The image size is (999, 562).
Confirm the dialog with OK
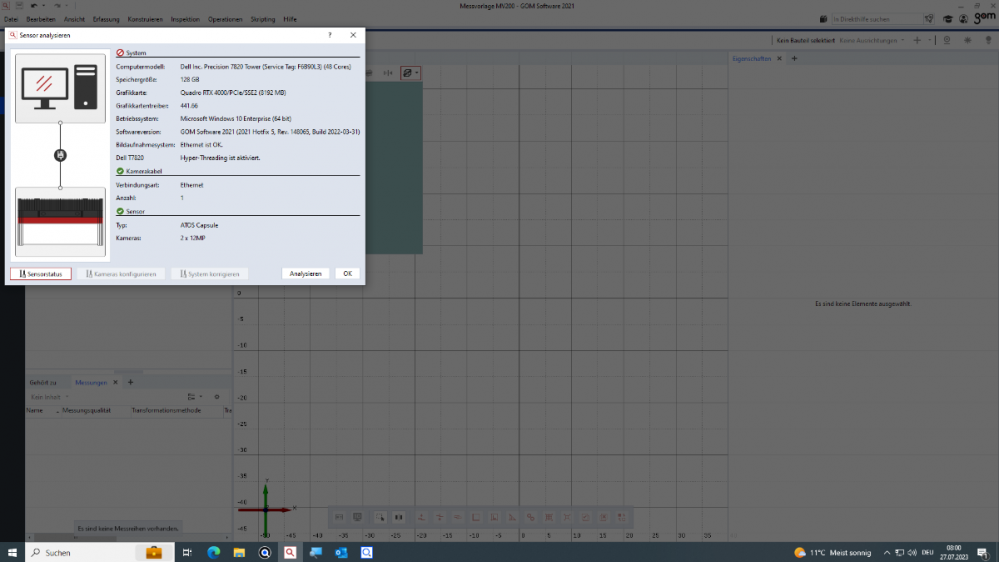pos(347,273)
